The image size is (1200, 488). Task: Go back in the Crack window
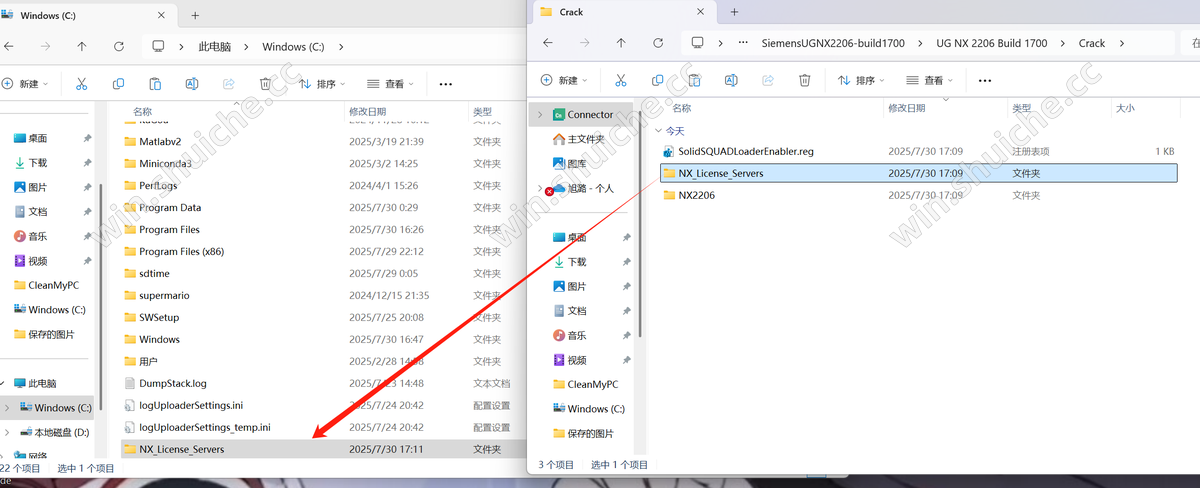[547, 43]
